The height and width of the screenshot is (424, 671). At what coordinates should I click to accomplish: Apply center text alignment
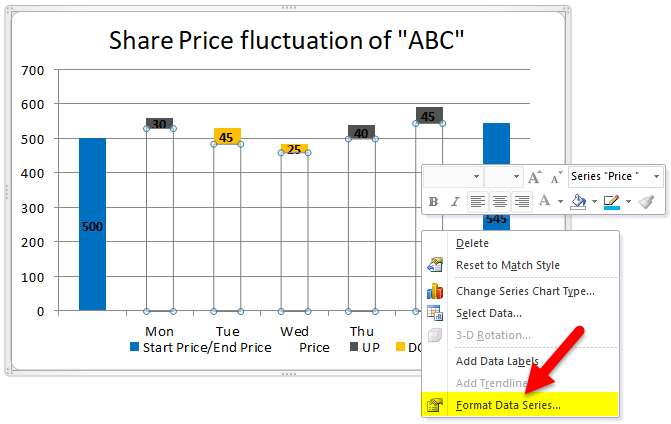(500, 201)
